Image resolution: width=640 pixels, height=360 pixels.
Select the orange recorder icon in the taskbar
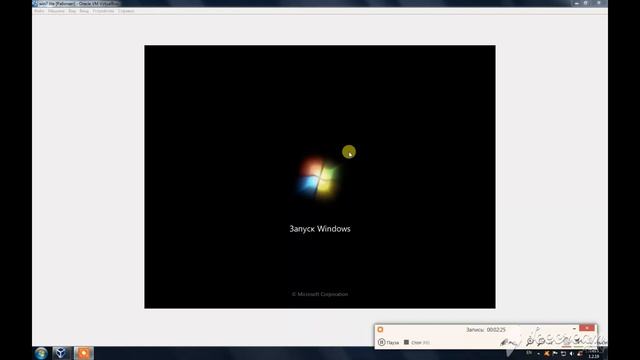point(83,353)
